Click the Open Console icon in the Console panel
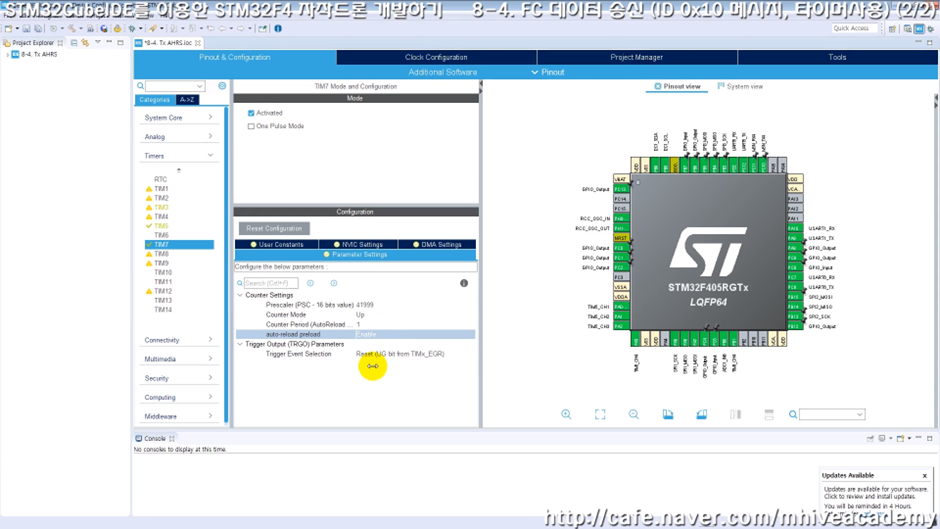Screen dimensions: 940x529 pyautogui.click(x=901, y=438)
